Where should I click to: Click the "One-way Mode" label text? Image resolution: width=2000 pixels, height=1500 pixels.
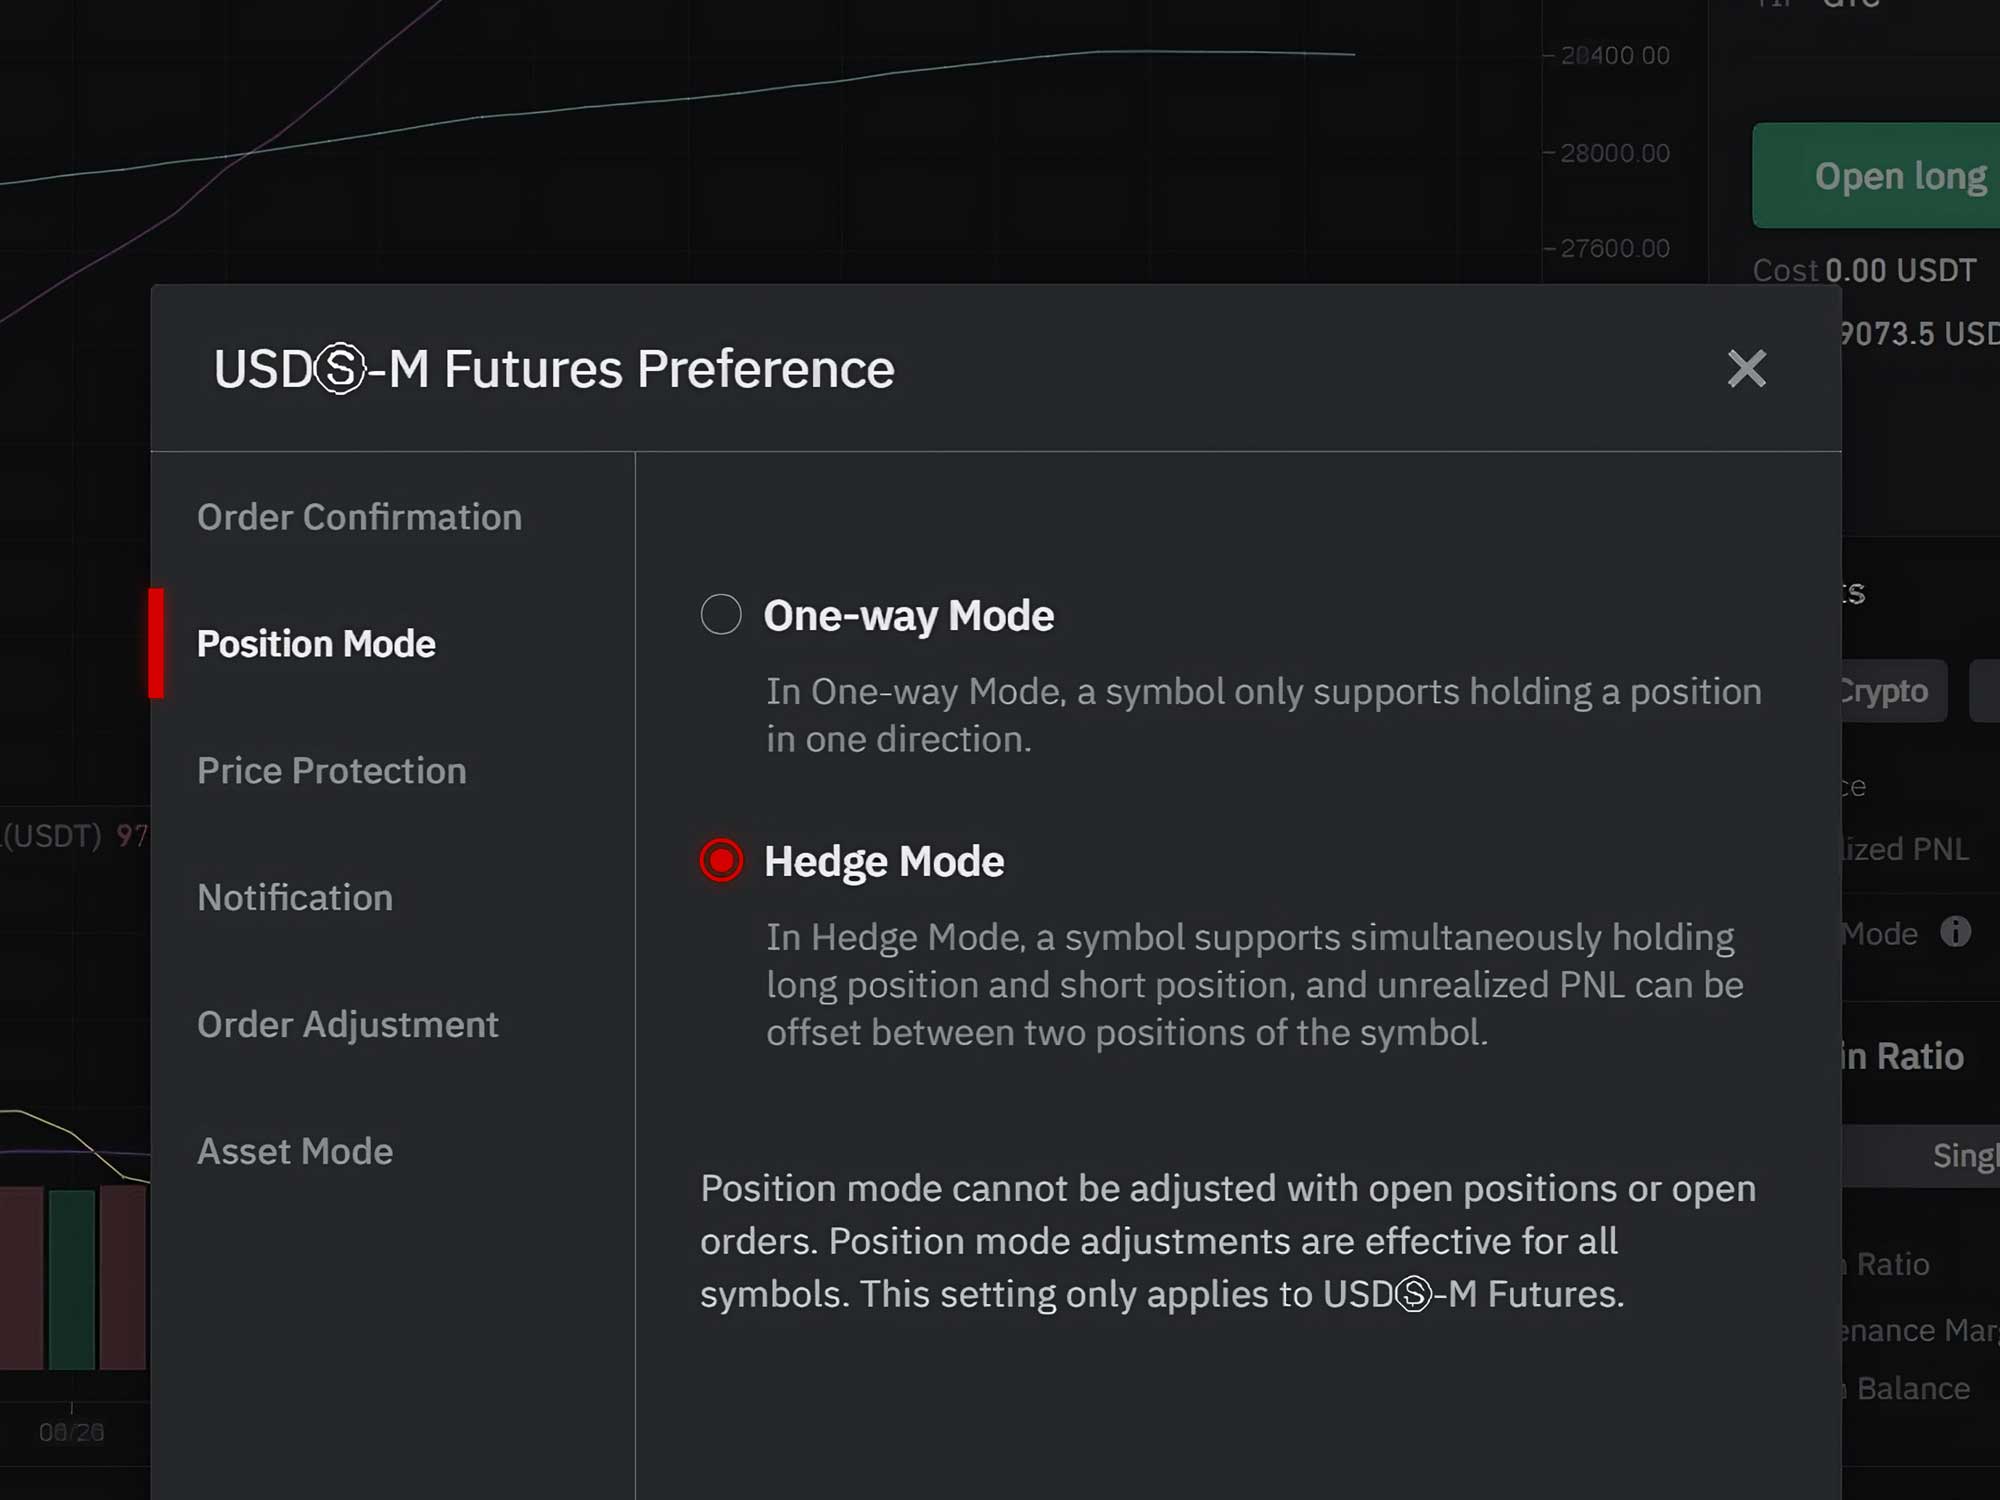[x=908, y=615]
